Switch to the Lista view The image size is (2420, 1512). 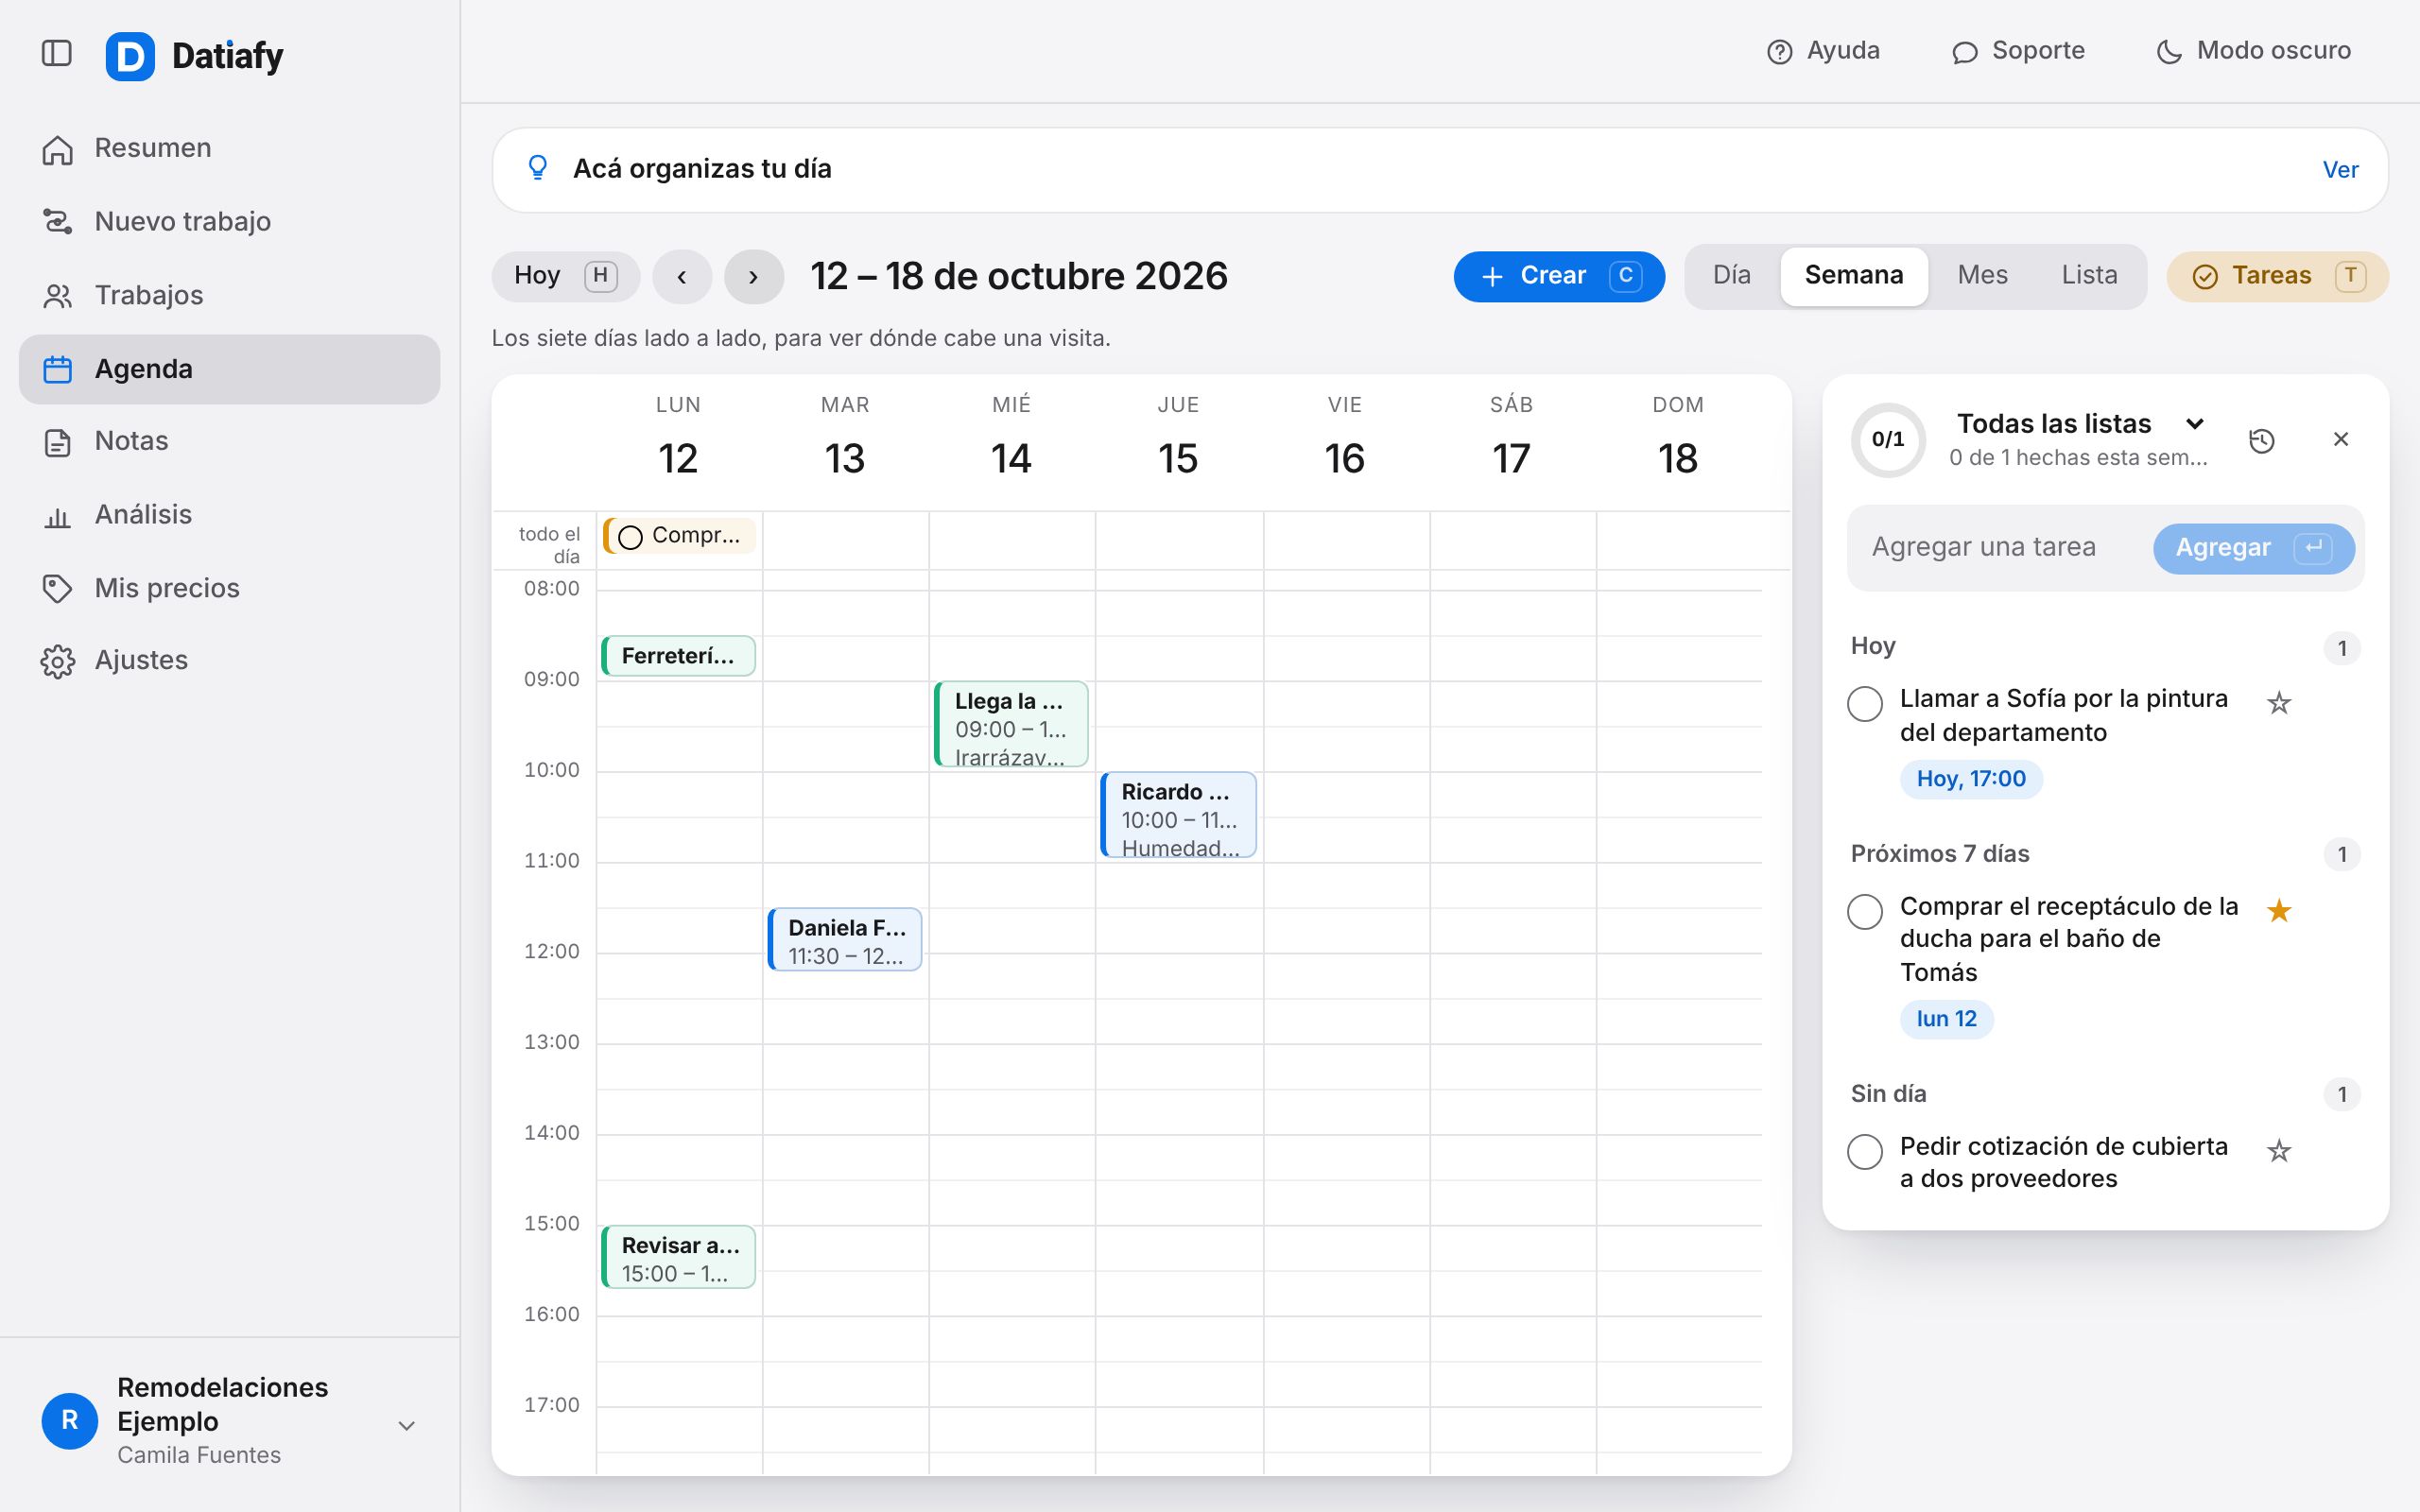pyautogui.click(x=2089, y=276)
